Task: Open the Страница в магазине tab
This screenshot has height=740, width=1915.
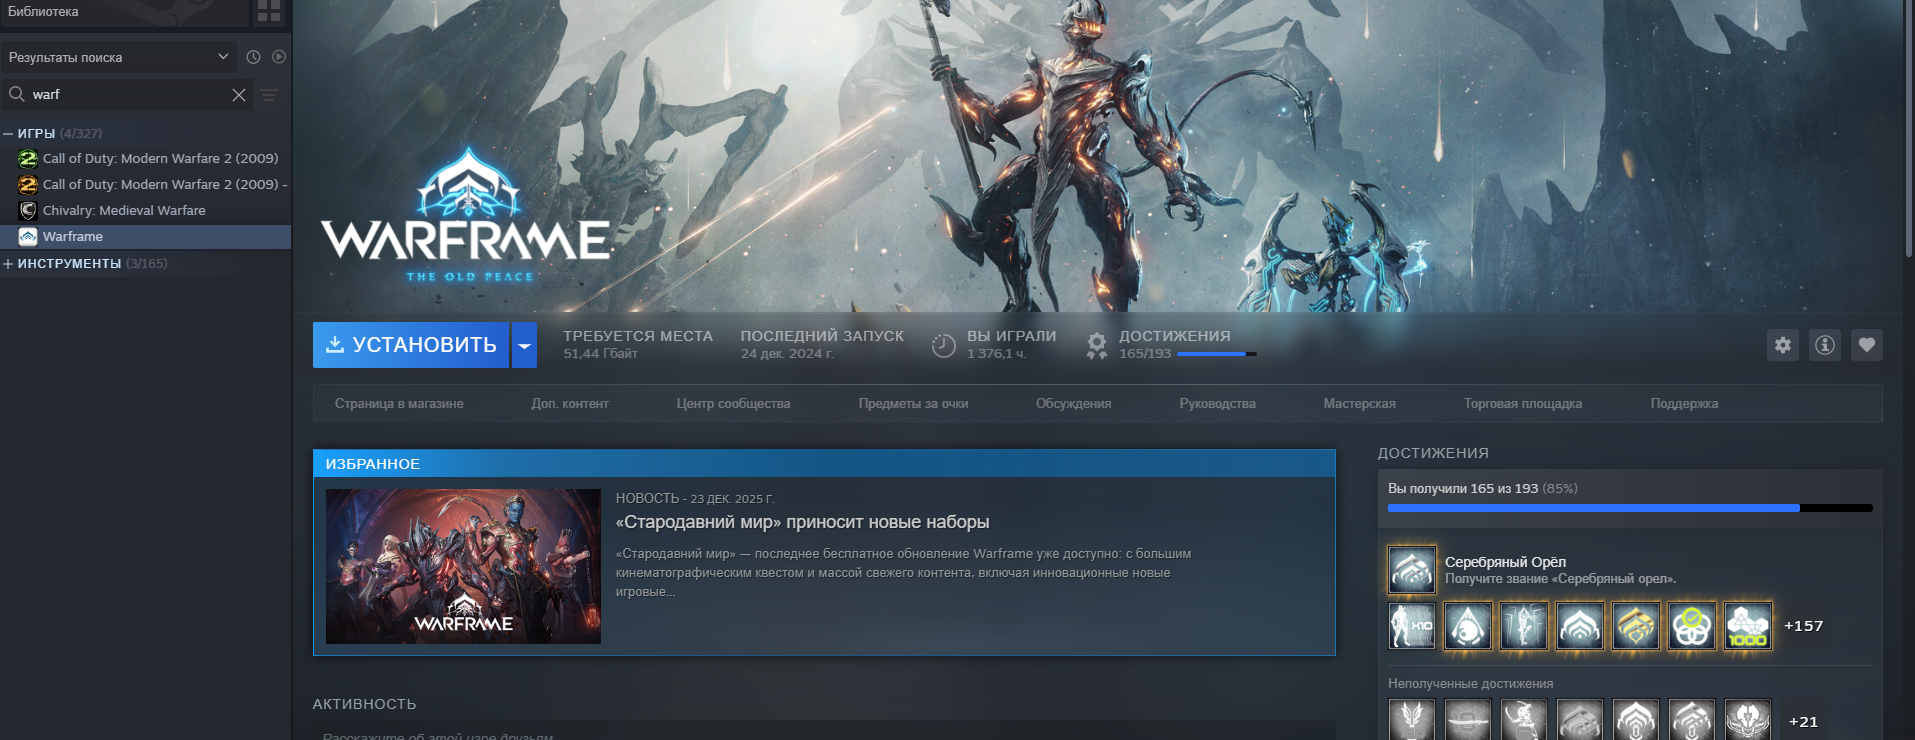Action: pos(399,404)
